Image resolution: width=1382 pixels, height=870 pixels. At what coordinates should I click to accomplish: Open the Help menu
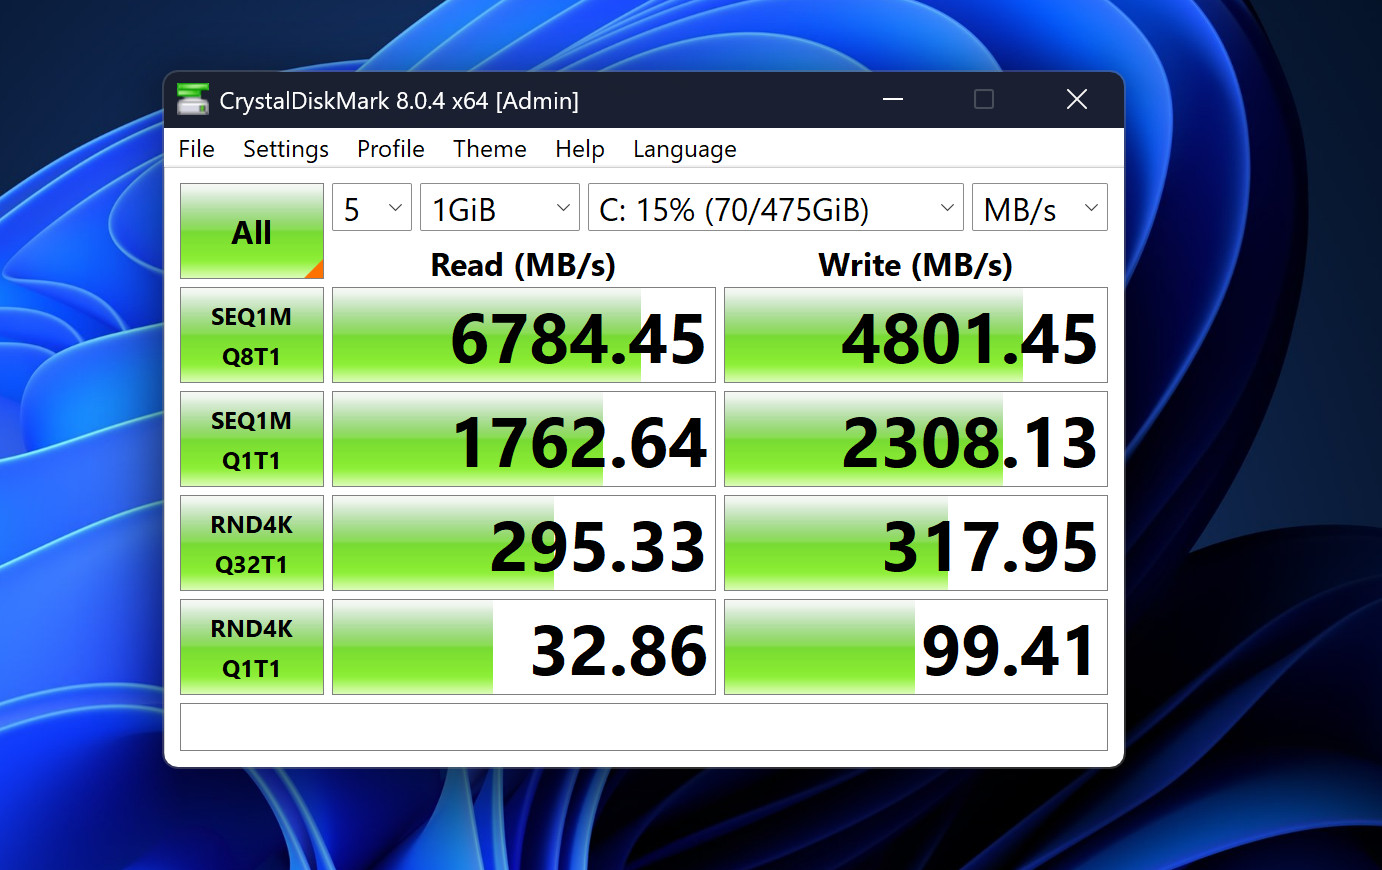[x=580, y=149]
